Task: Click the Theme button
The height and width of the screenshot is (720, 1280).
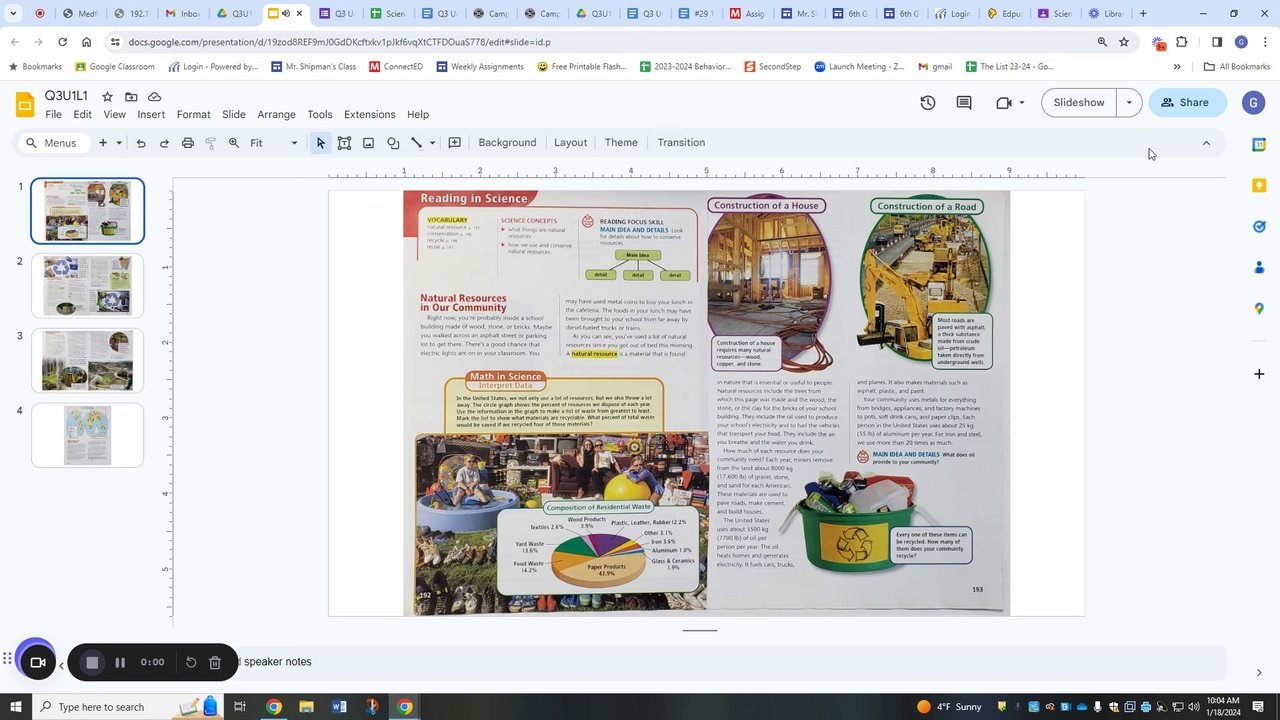Action: (621, 143)
